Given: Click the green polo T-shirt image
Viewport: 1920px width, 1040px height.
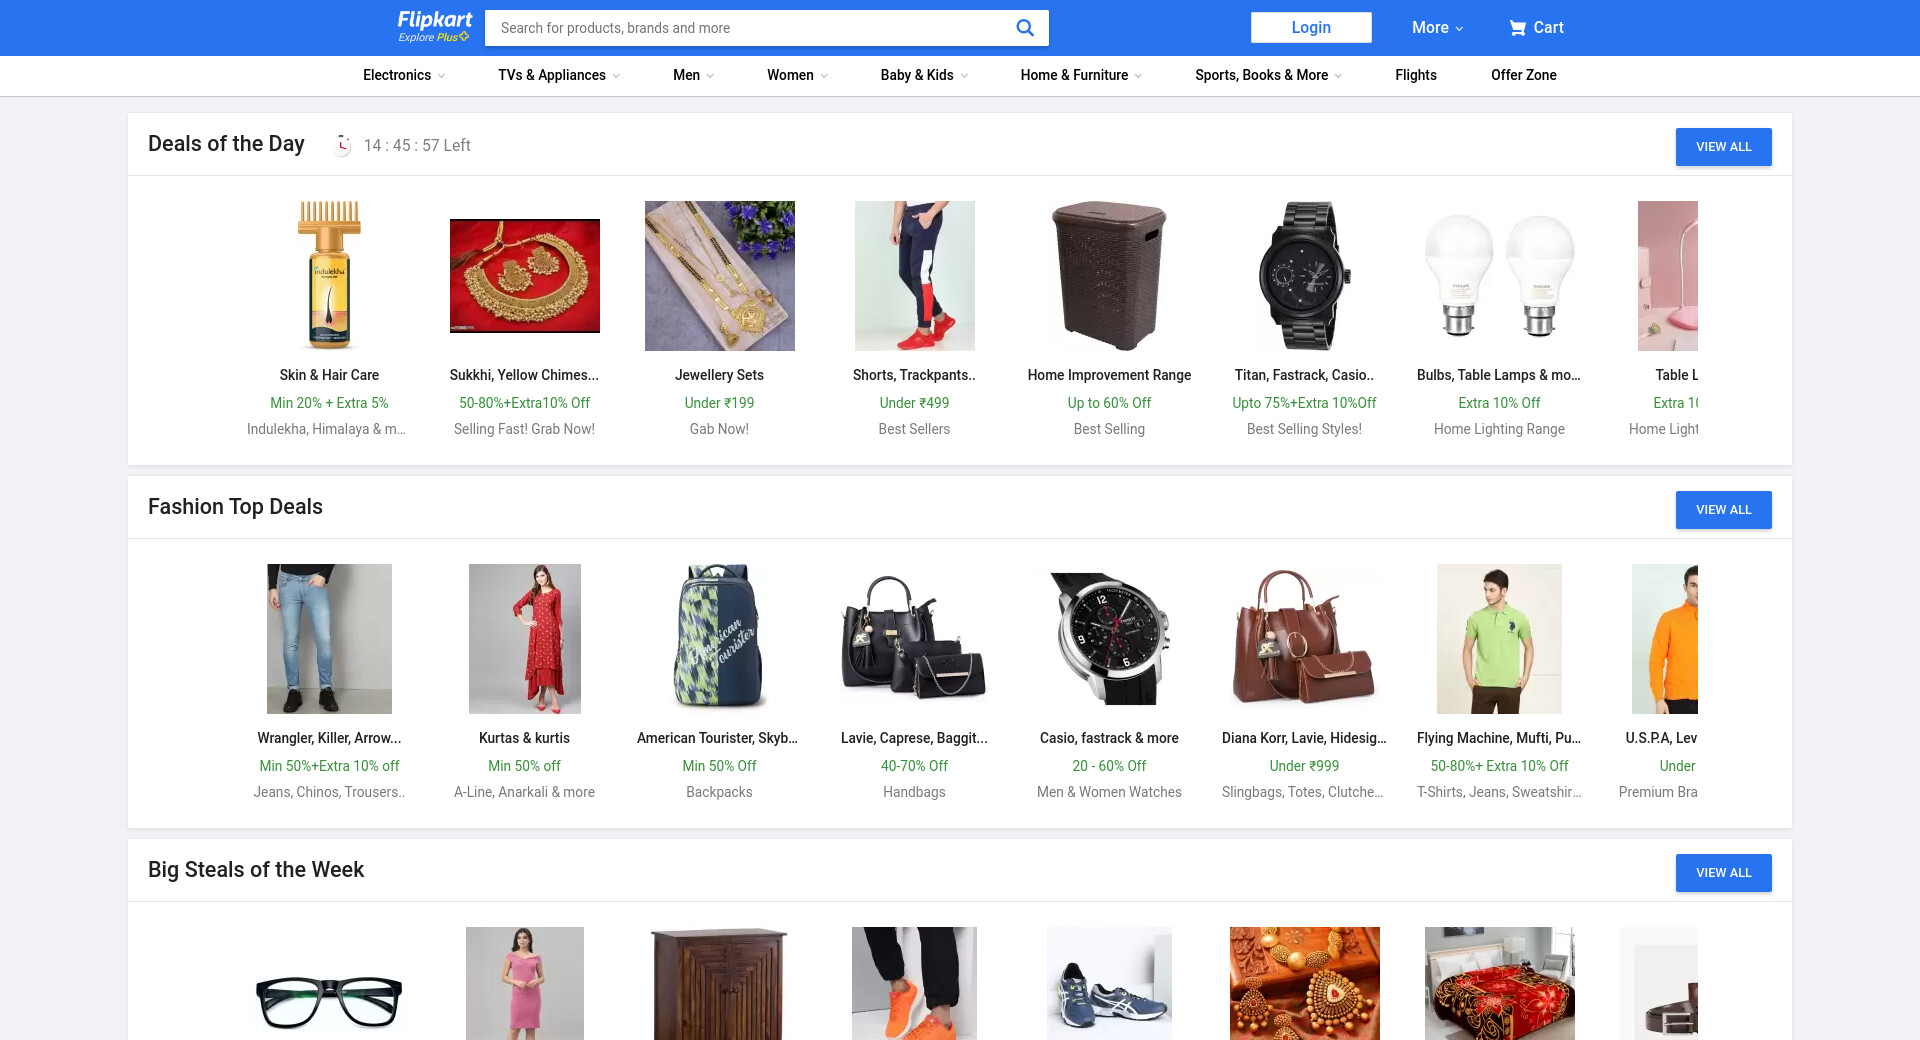Looking at the screenshot, I should click(x=1499, y=638).
